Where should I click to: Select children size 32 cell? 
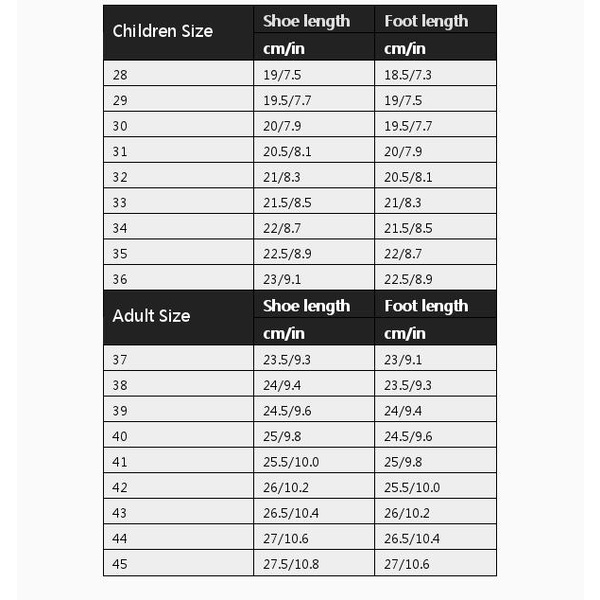[178, 175]
